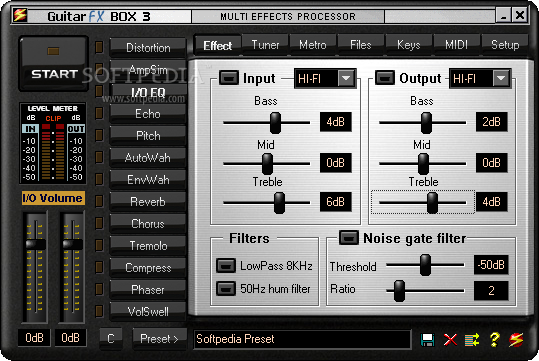The width and height of the screenshot is (539, 361).
Task: Toggle the Phaser effect LED indicator
Action: click(99, 289)
